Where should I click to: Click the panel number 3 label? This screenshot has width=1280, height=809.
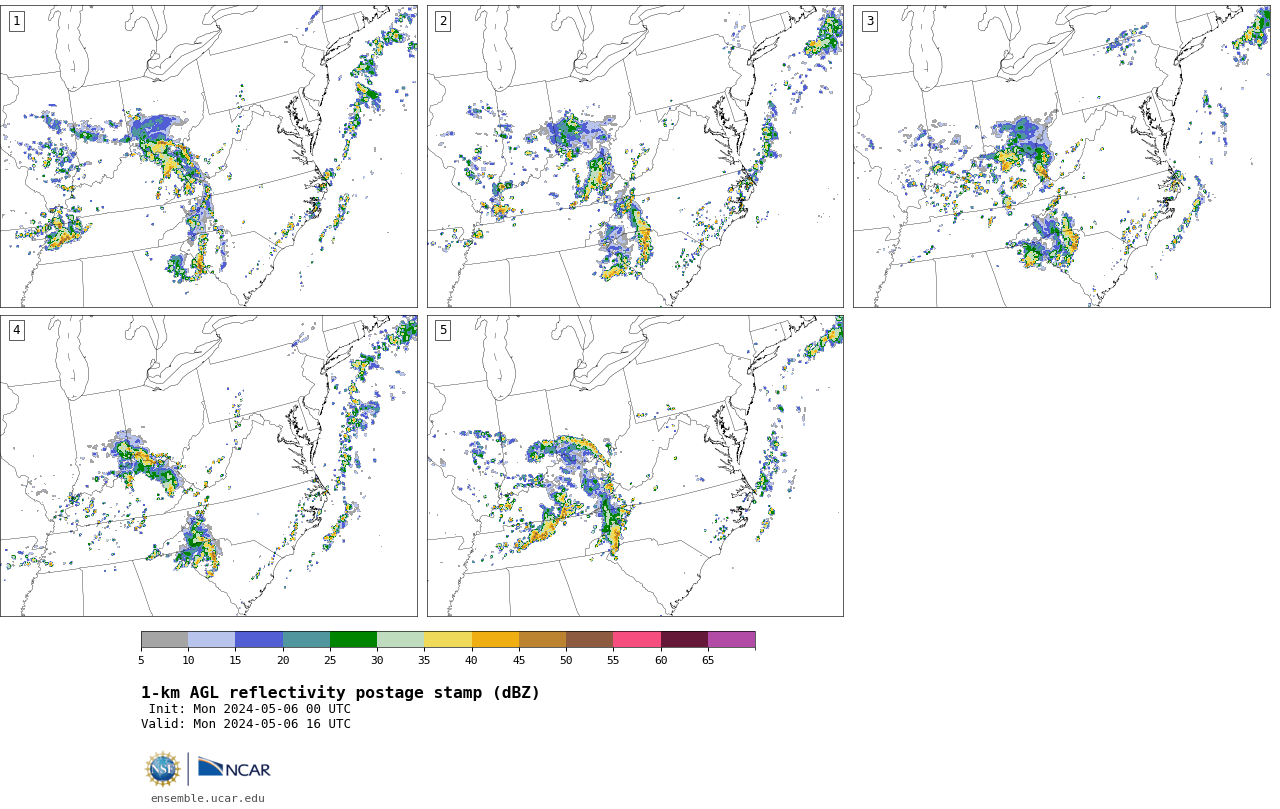pyautogui.click(x=870, y=21)
